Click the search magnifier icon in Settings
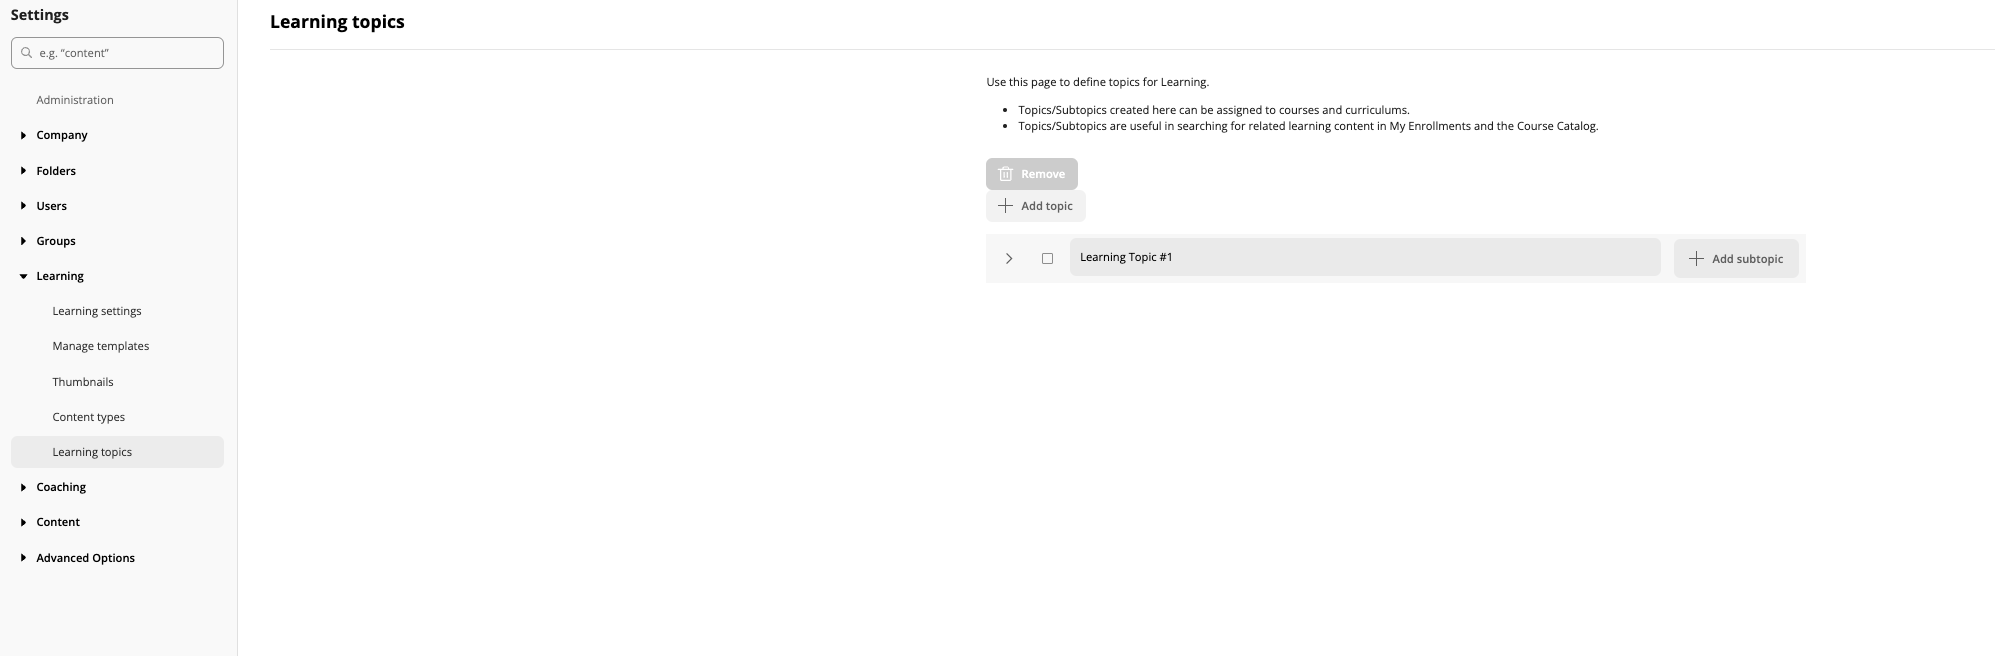 point(27,53)
